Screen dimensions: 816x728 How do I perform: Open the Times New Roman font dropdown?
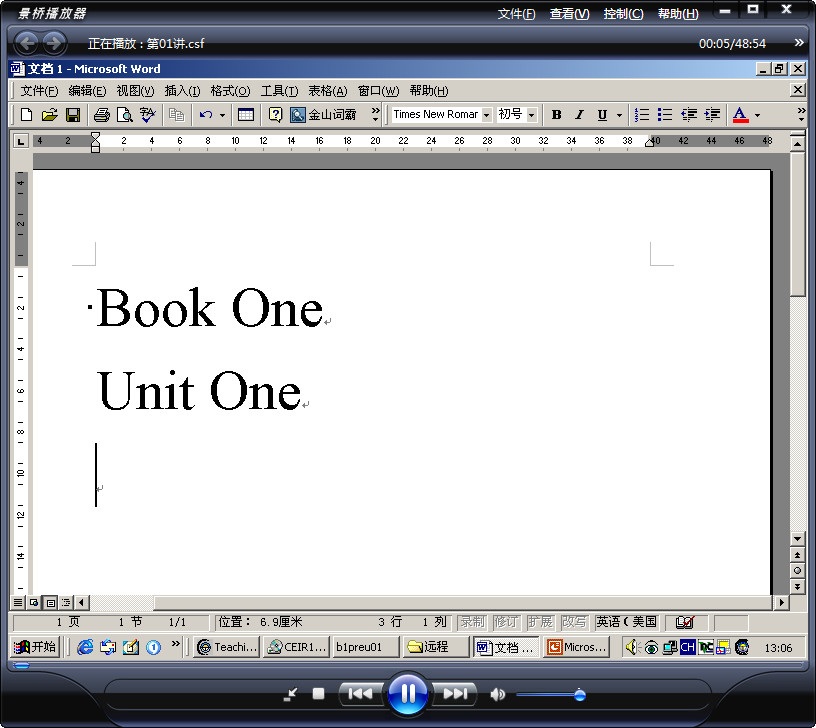[x=486, y=115]
